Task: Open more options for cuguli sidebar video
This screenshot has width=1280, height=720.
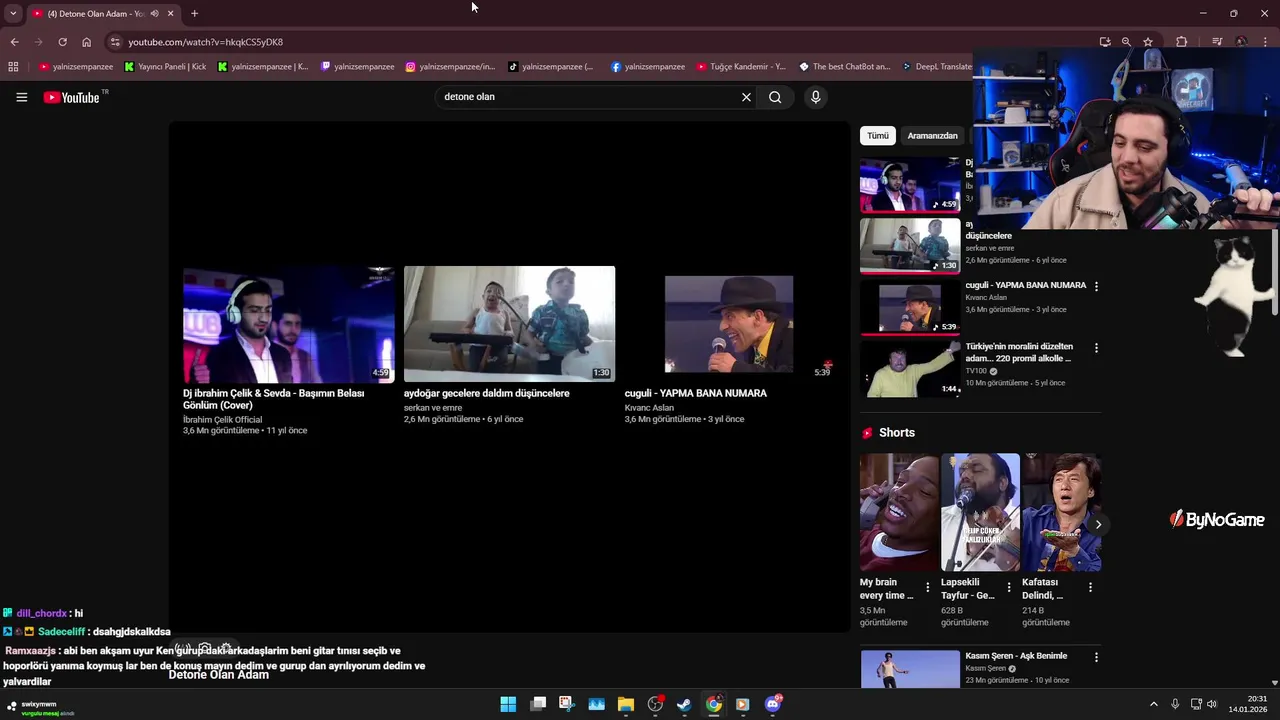Action: (1096, 286)
